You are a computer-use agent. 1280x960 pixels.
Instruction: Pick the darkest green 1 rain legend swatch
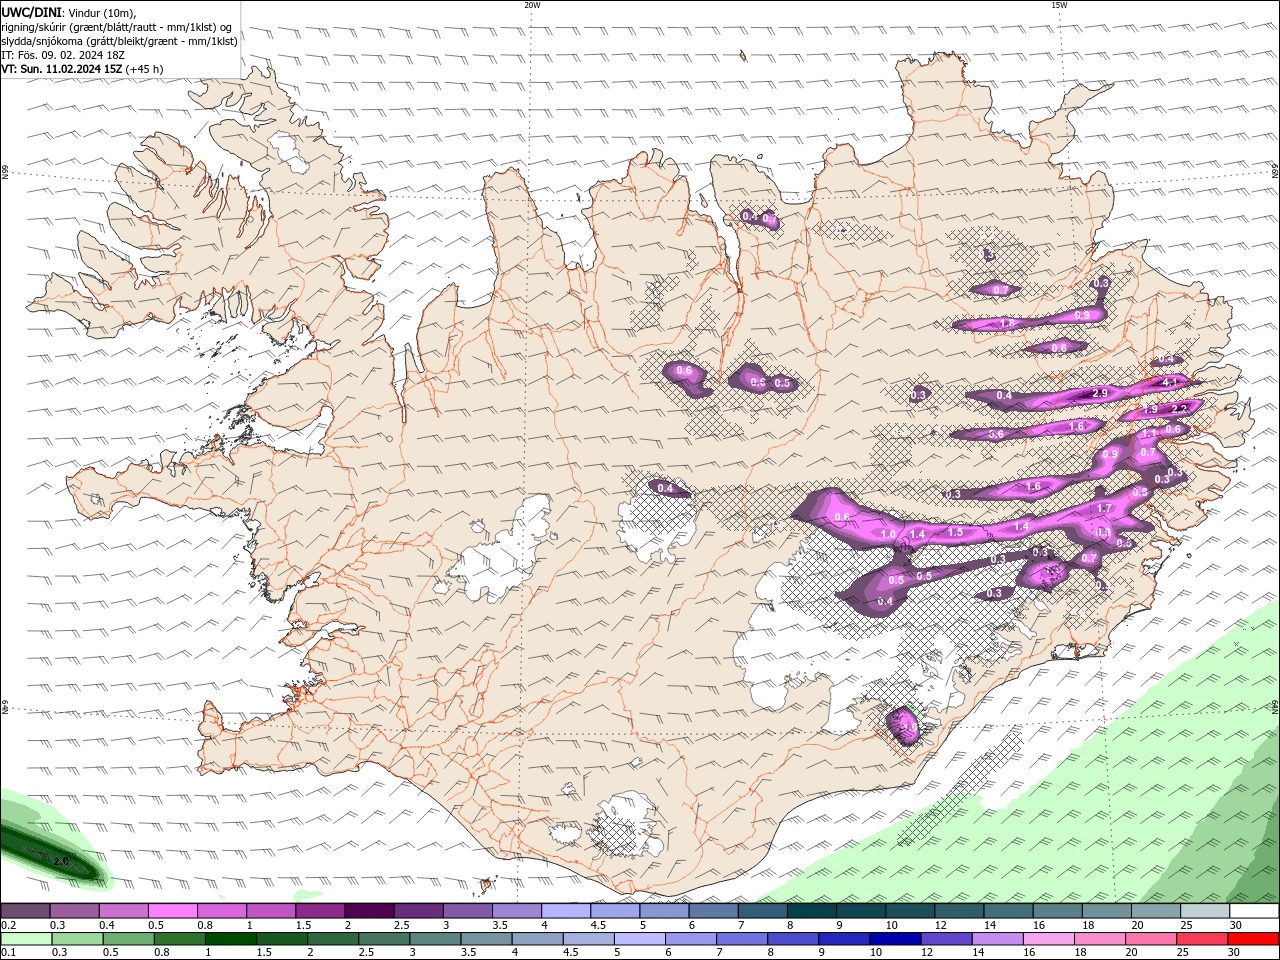coord(230,939)
